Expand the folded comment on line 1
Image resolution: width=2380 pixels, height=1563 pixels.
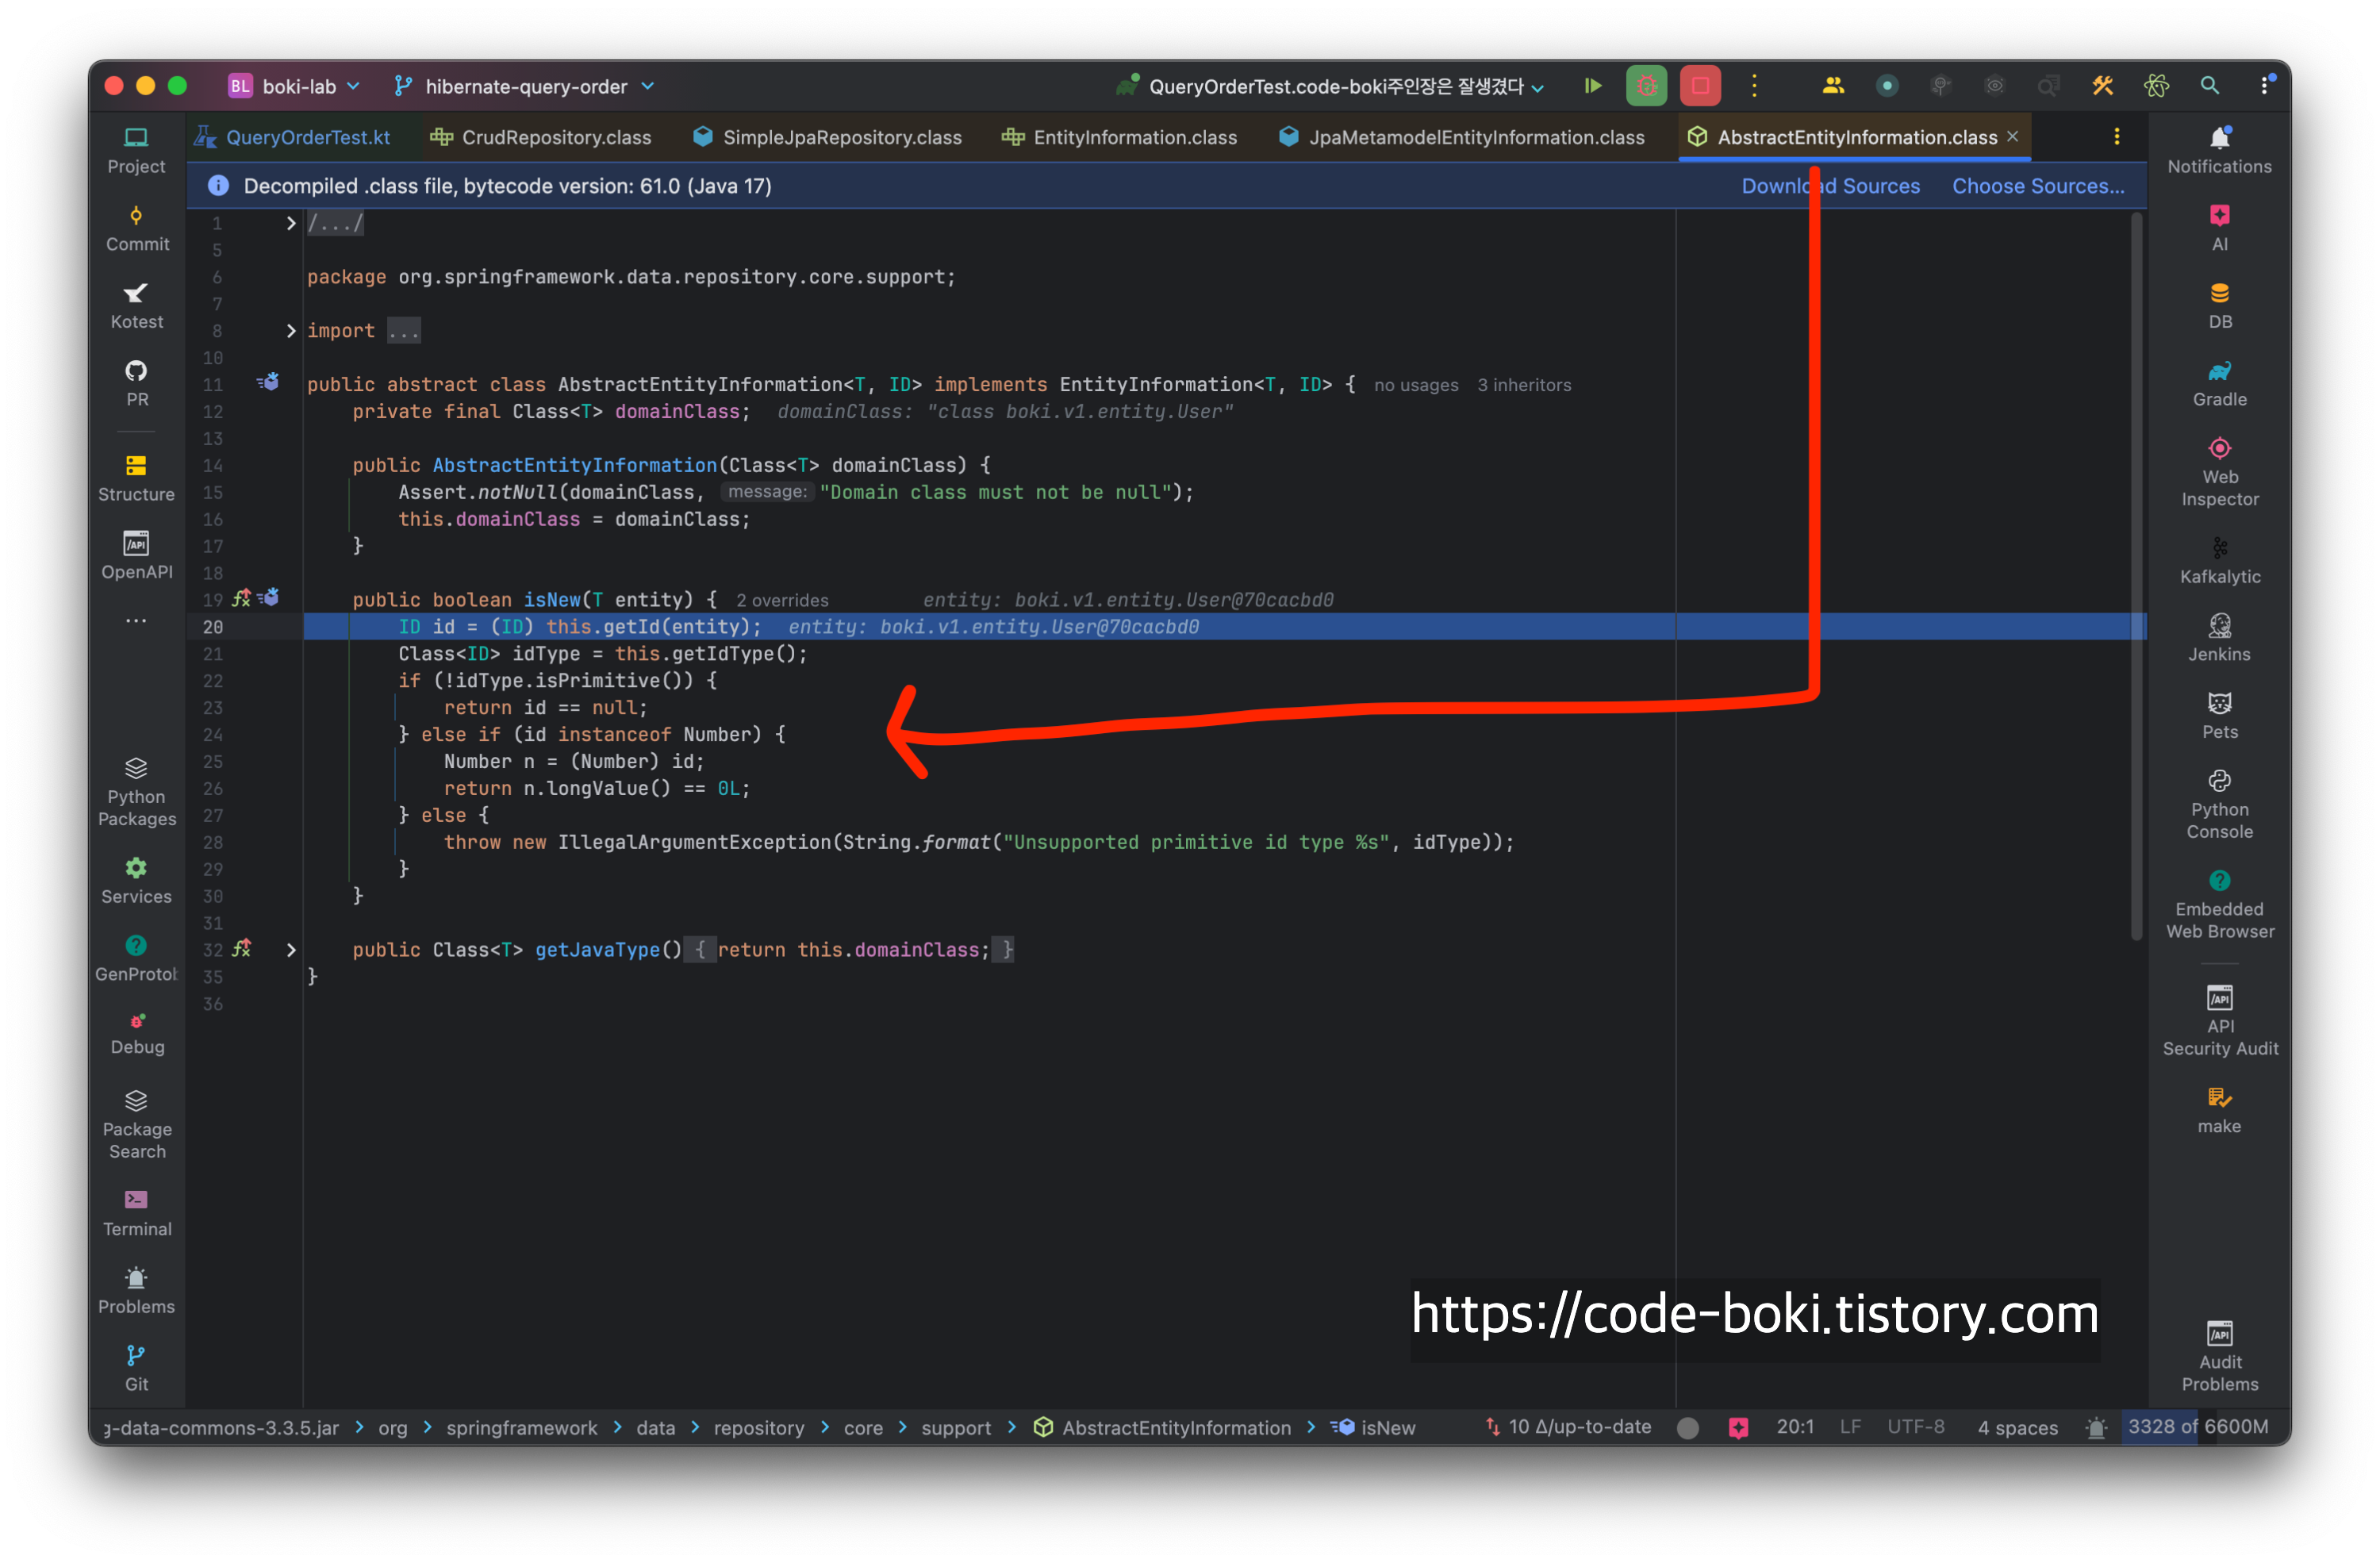click(290, 223)
